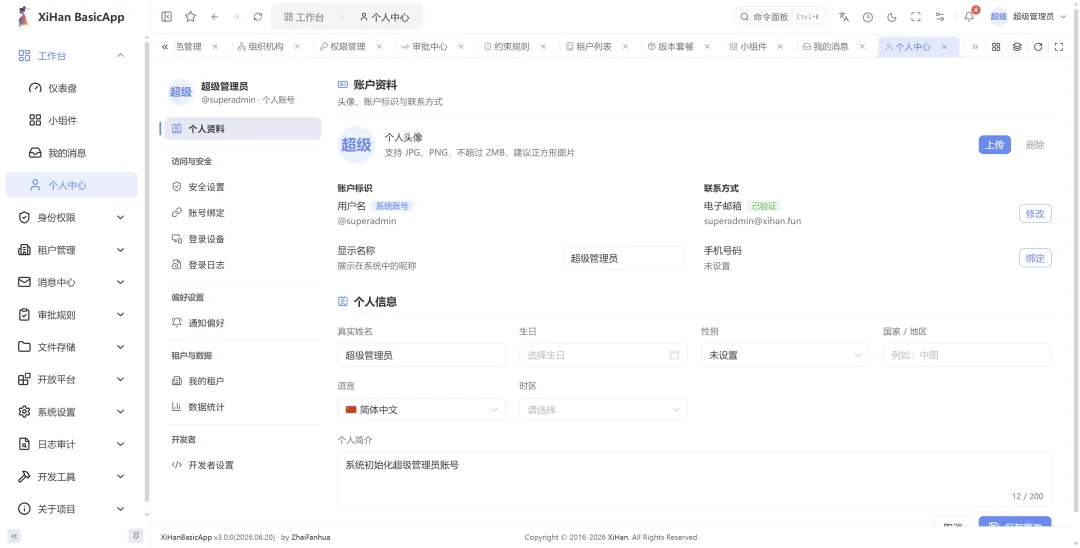Viewport: 1080px width, 548px height.
Task: Switch to the 约束规则 tab
Action: (x=513, y=47)
